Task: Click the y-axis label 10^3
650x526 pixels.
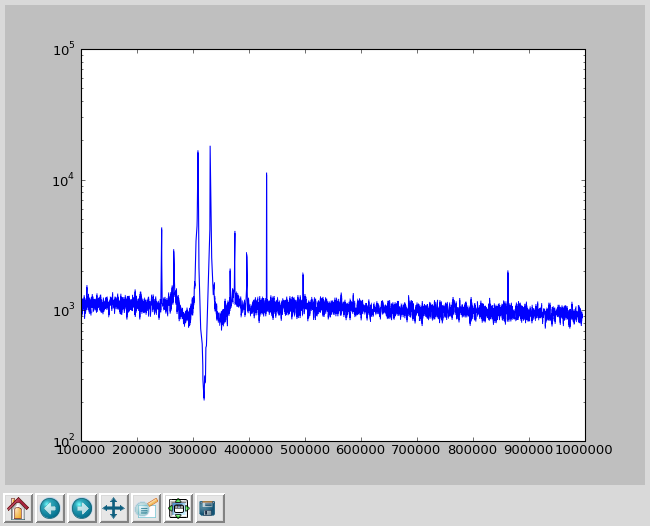Action: click(64, 311)
